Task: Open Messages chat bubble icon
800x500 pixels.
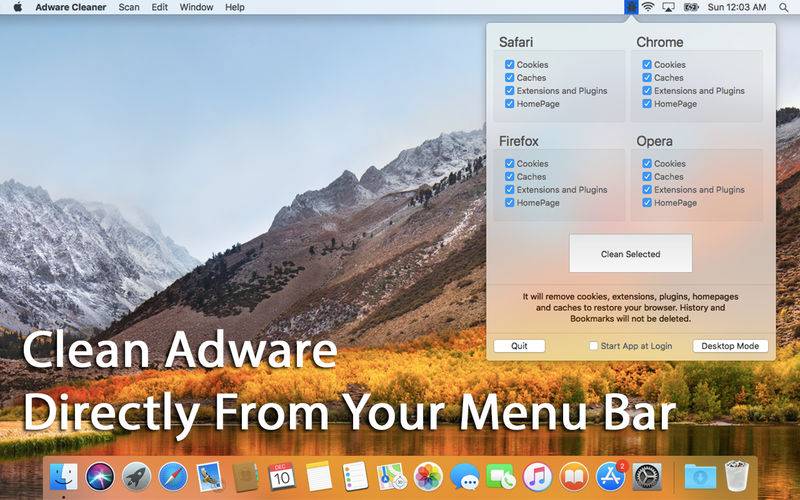Action: pyautogui.click(x=465, y=477)
